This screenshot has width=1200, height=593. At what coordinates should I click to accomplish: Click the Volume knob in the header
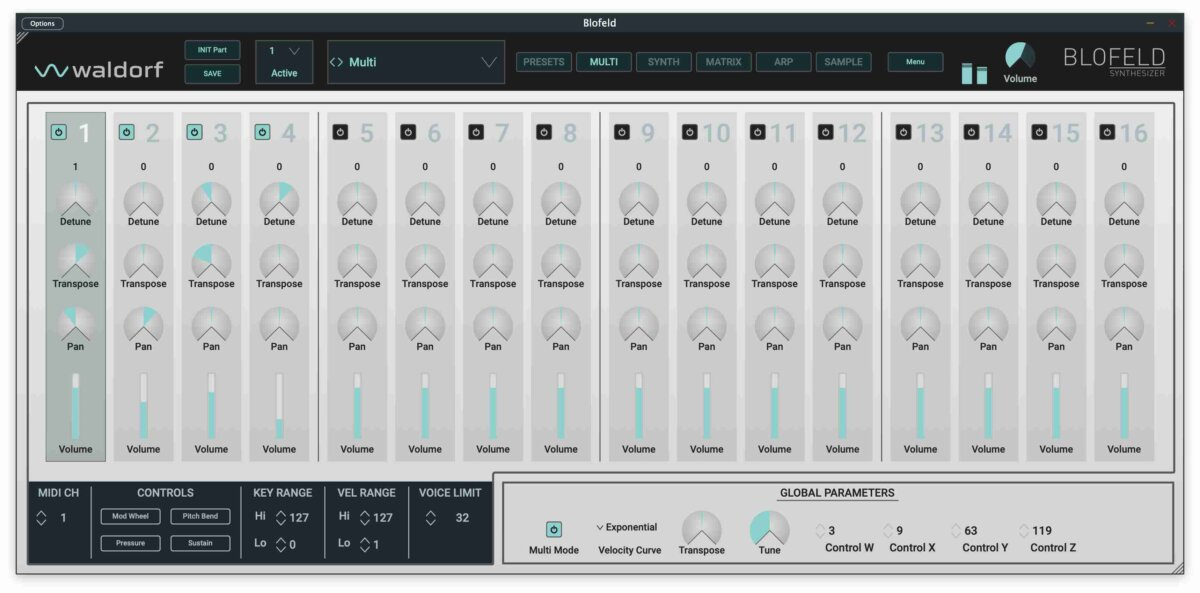(x=1019, y=56)
